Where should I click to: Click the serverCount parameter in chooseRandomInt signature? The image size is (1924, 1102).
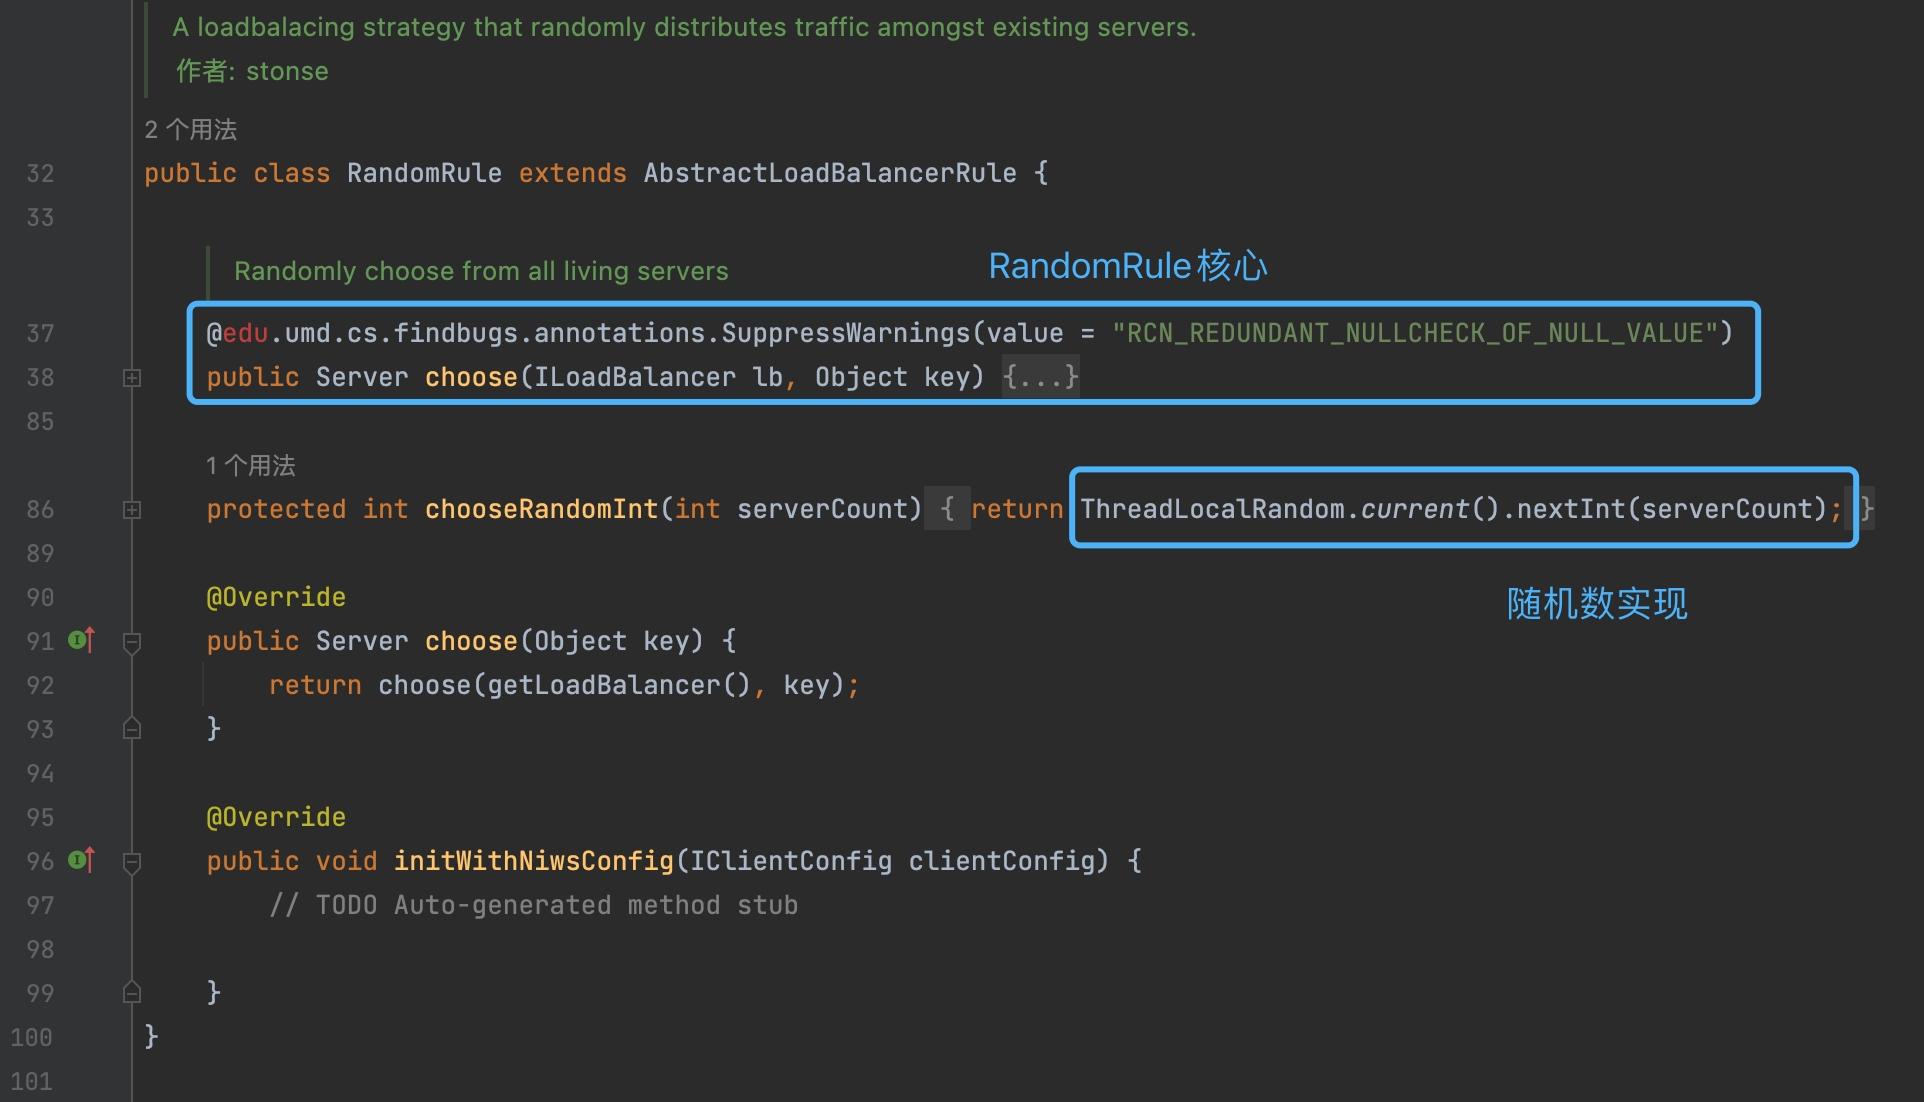click(821, 509)
